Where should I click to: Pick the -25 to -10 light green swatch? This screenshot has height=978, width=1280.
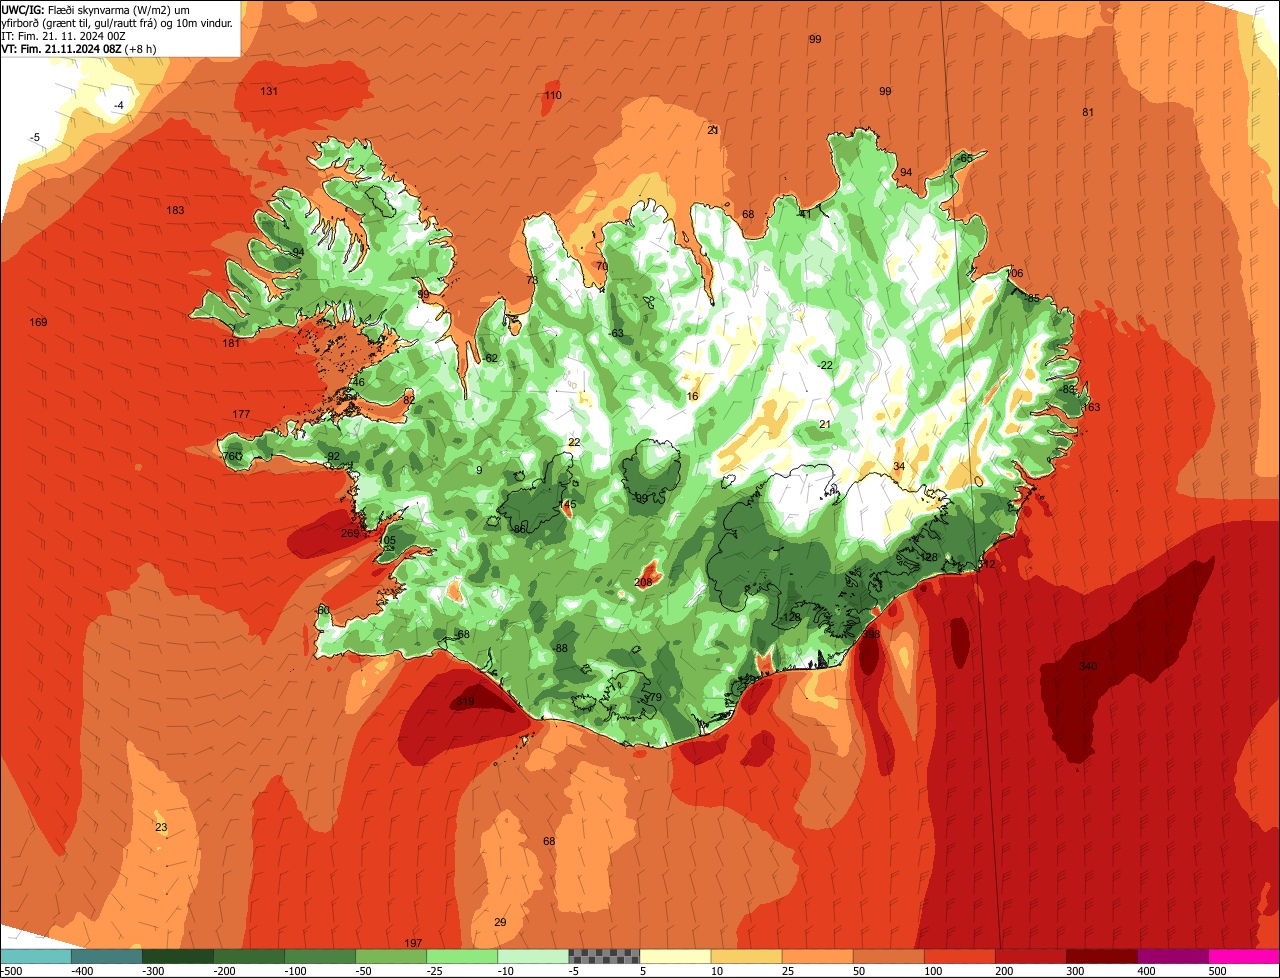[462, 956]
